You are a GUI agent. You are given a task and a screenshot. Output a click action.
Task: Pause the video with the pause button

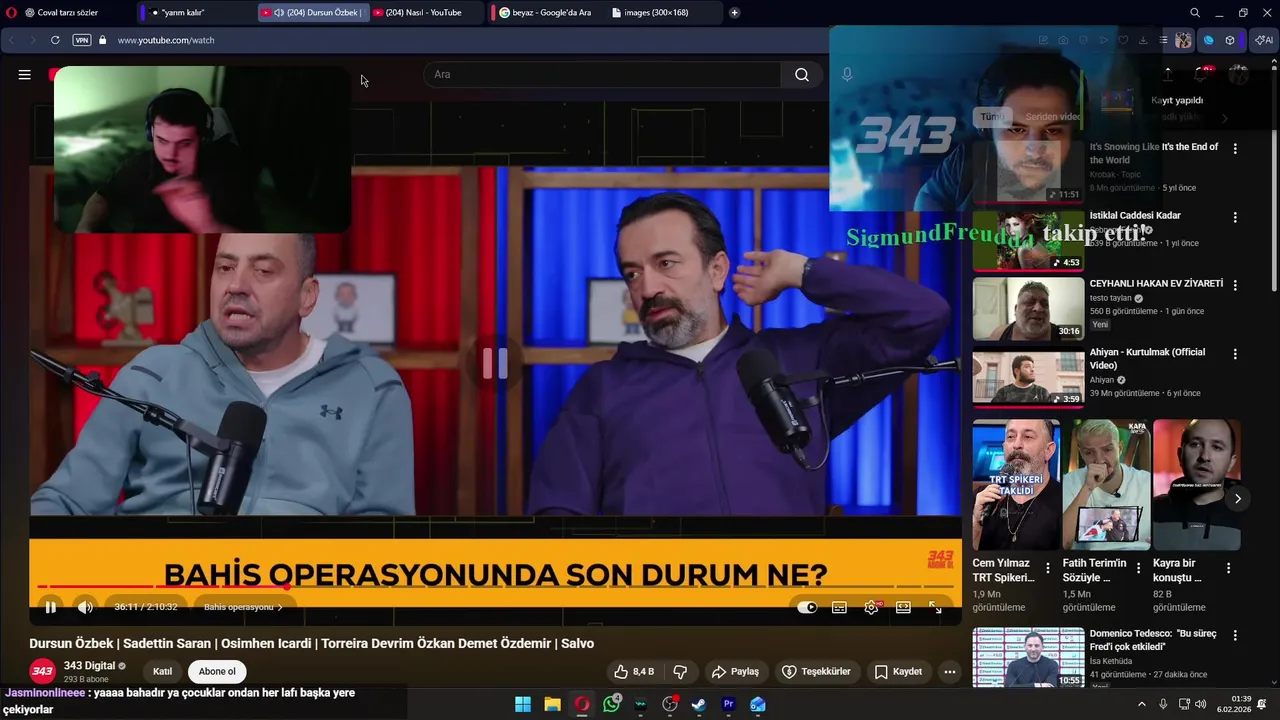50,607
